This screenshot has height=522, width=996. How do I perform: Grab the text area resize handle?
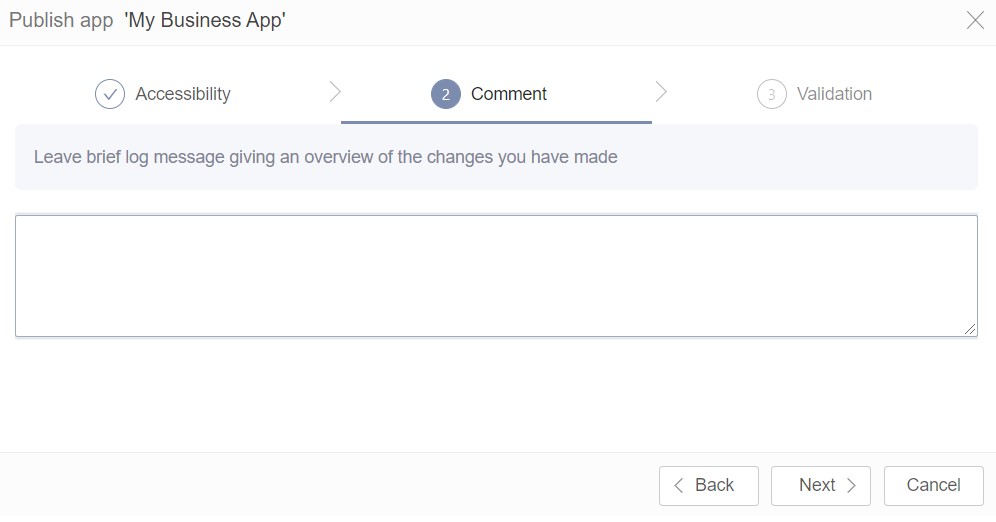pyautogui.click(x=970, y=329)
